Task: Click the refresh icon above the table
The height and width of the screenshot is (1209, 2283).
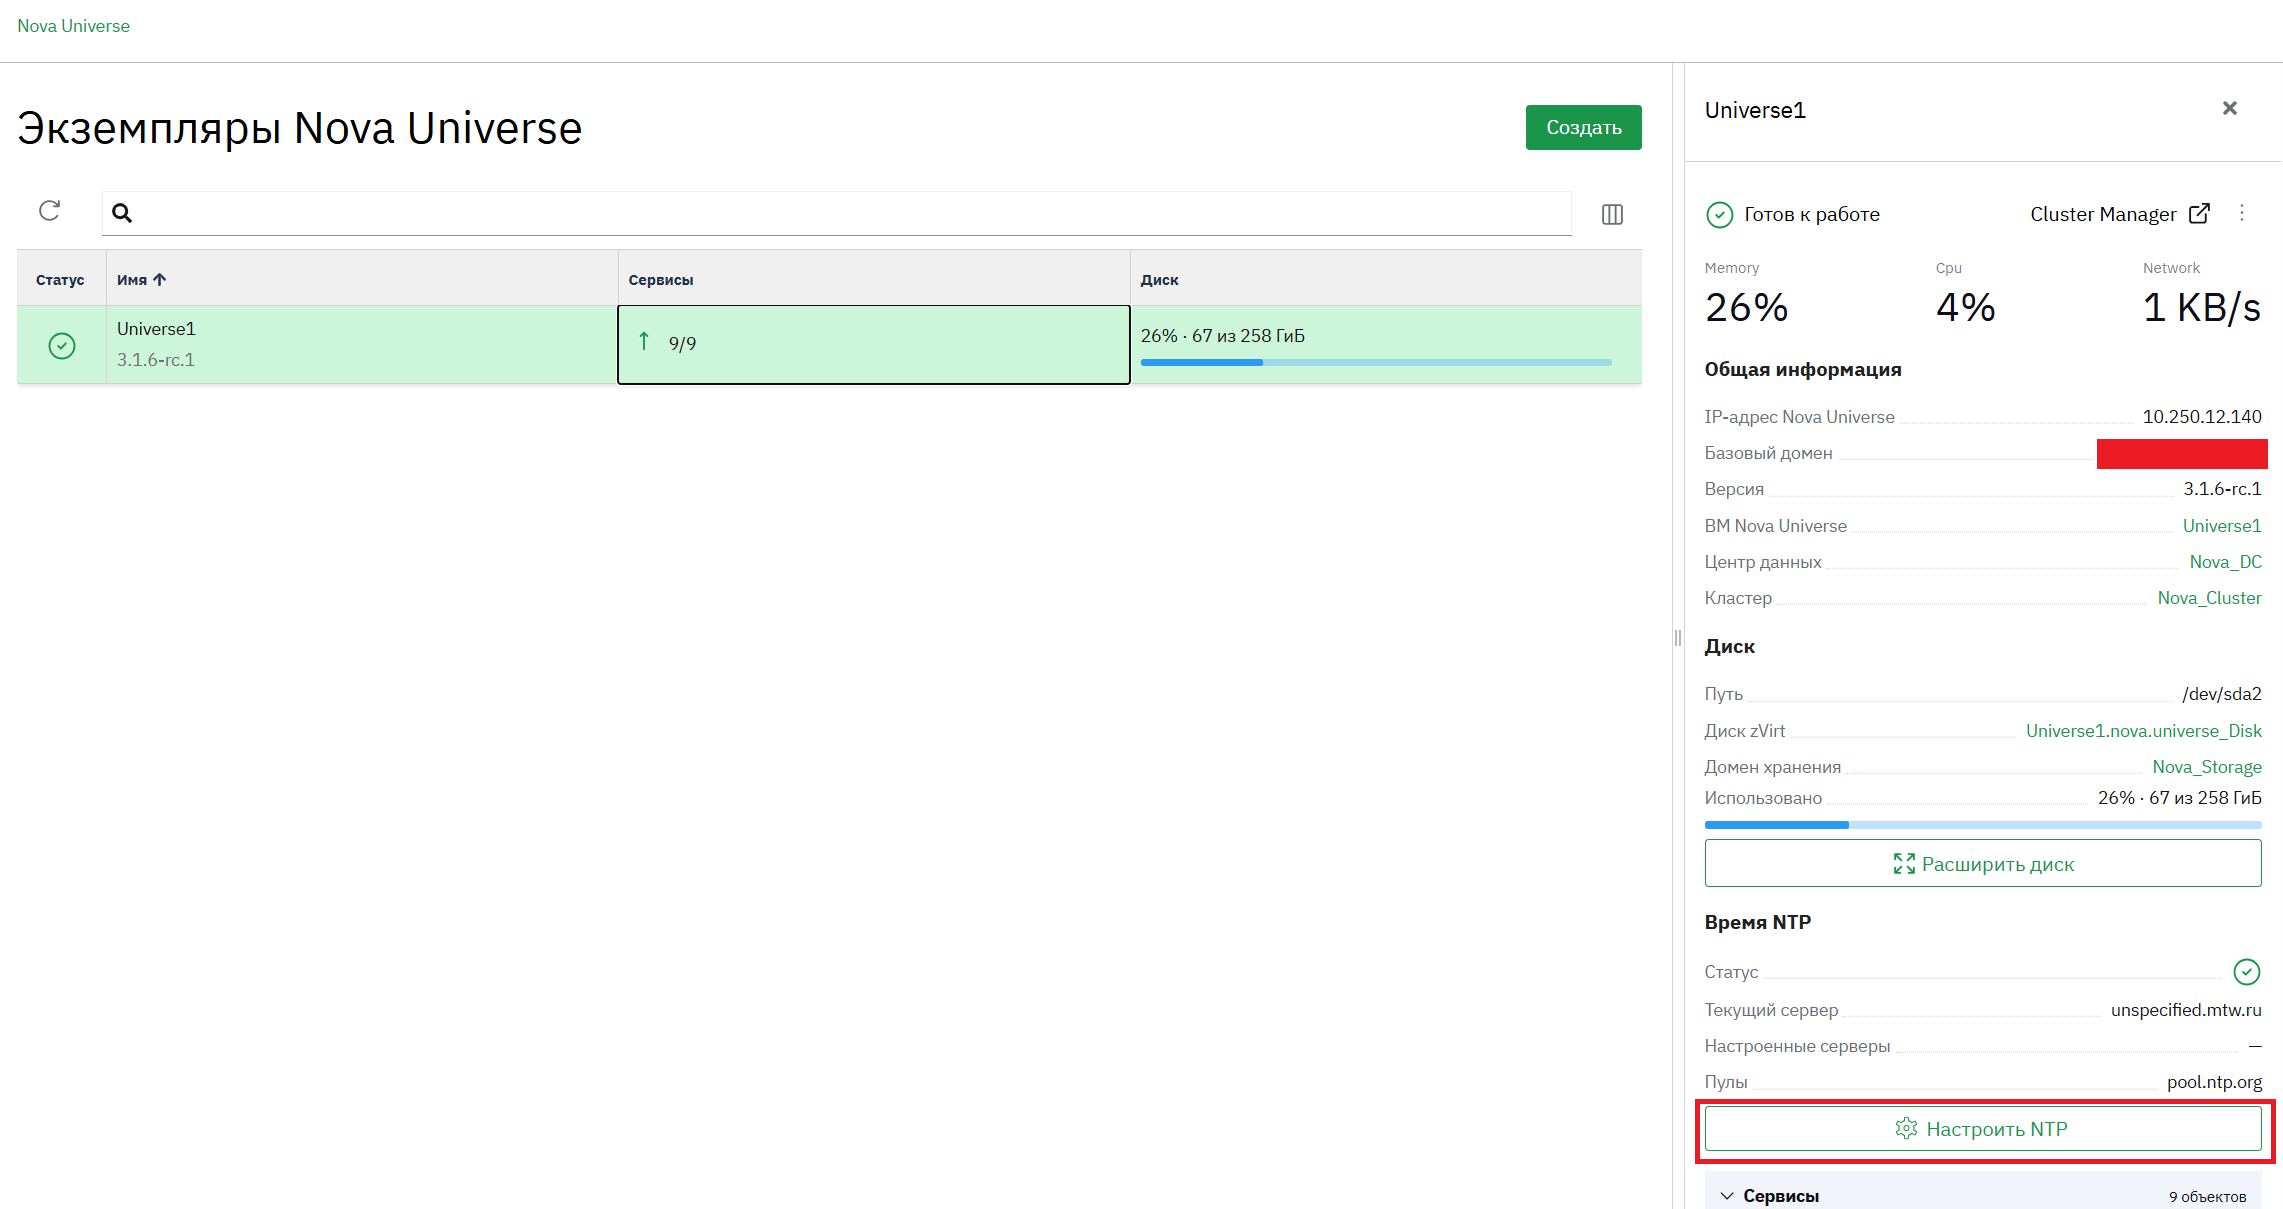Action: [x=49, y=211]
